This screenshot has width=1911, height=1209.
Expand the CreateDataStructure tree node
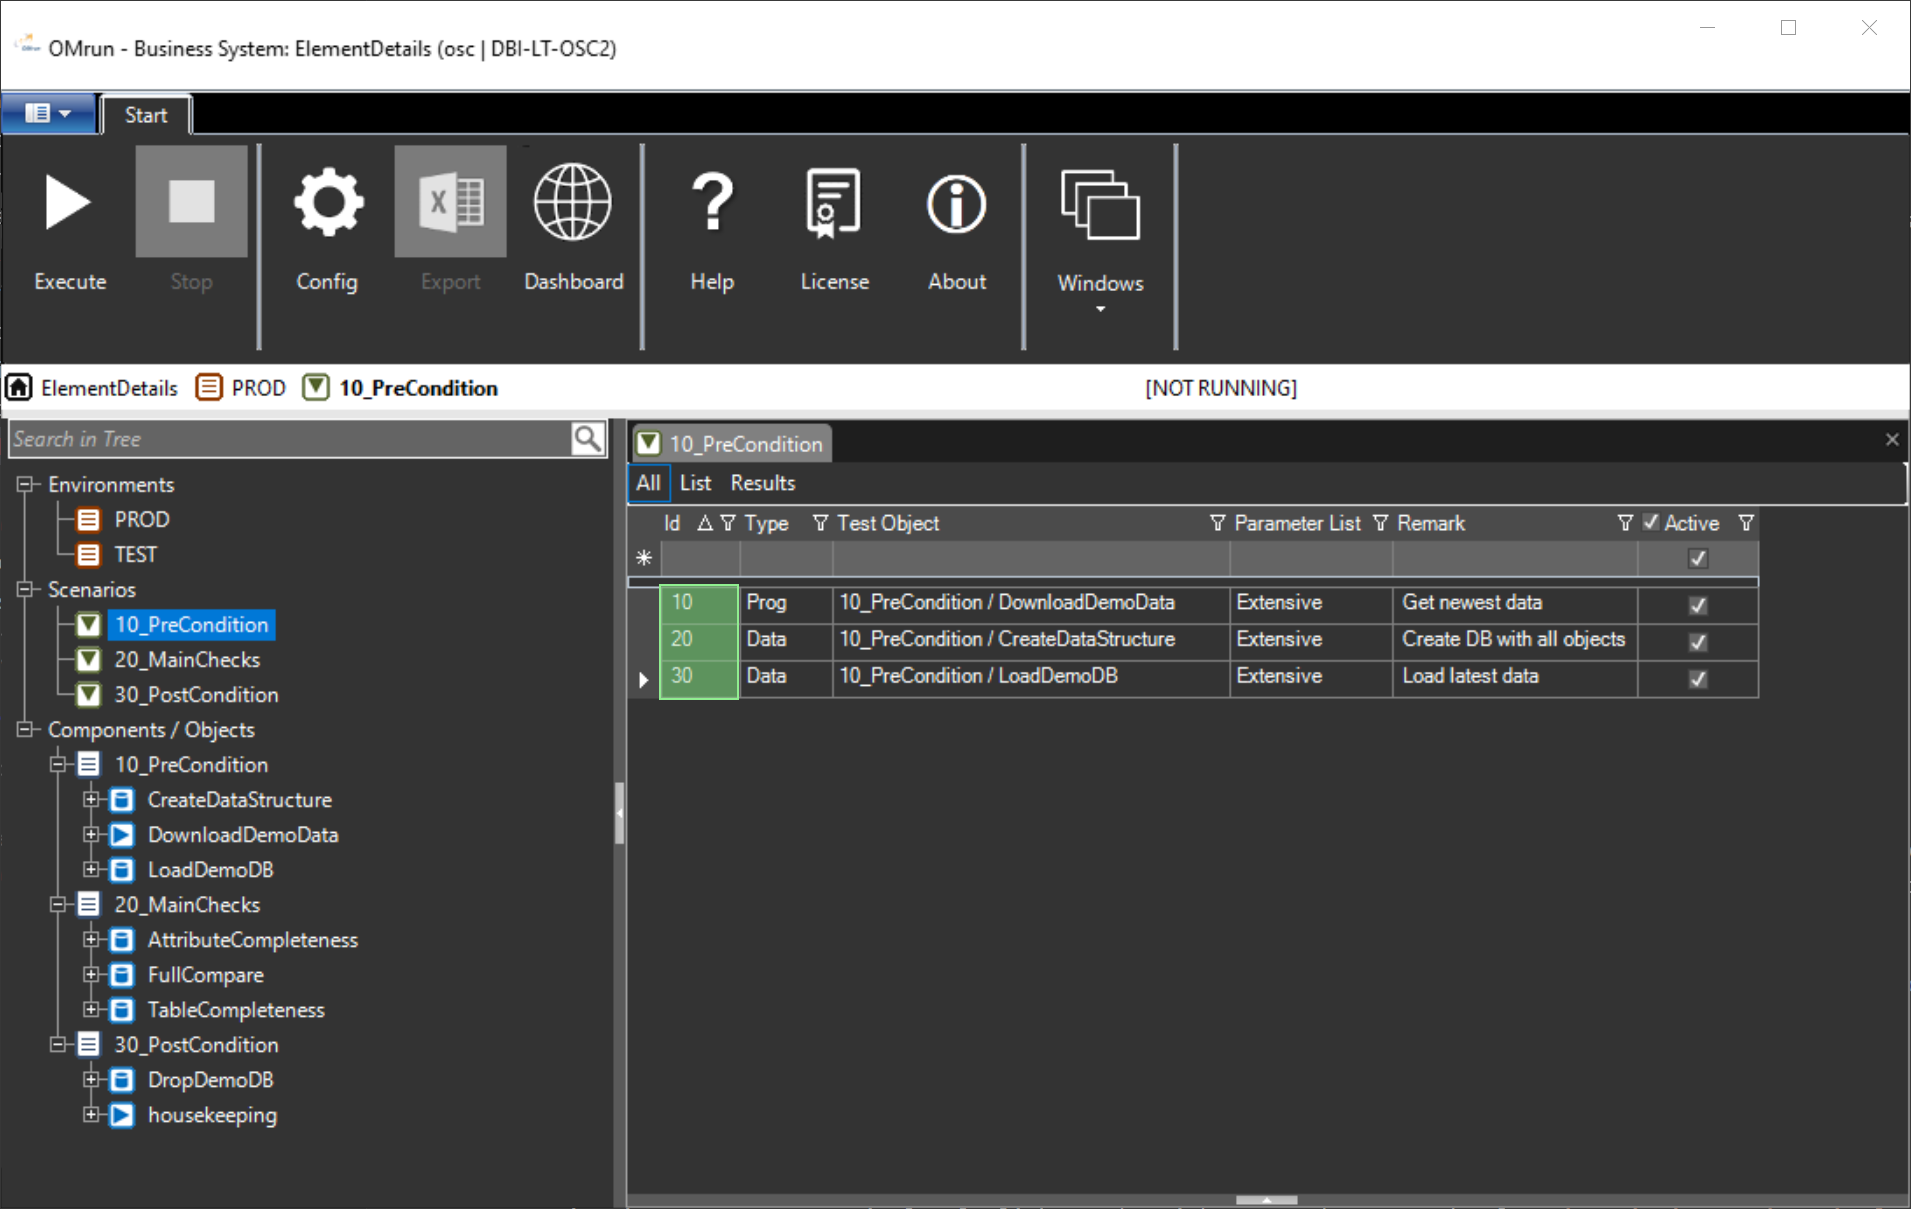[91, 800]
